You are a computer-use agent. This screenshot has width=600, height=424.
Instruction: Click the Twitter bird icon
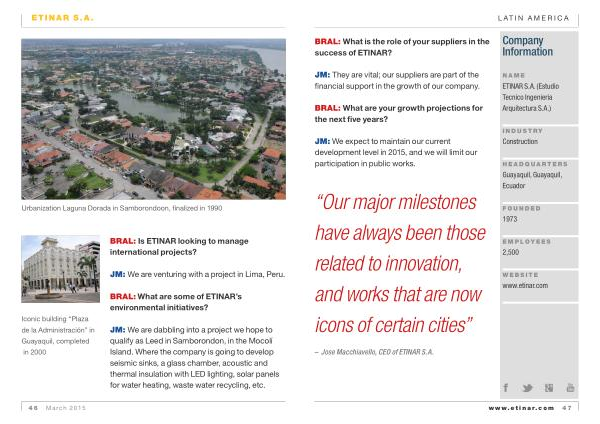527,388
